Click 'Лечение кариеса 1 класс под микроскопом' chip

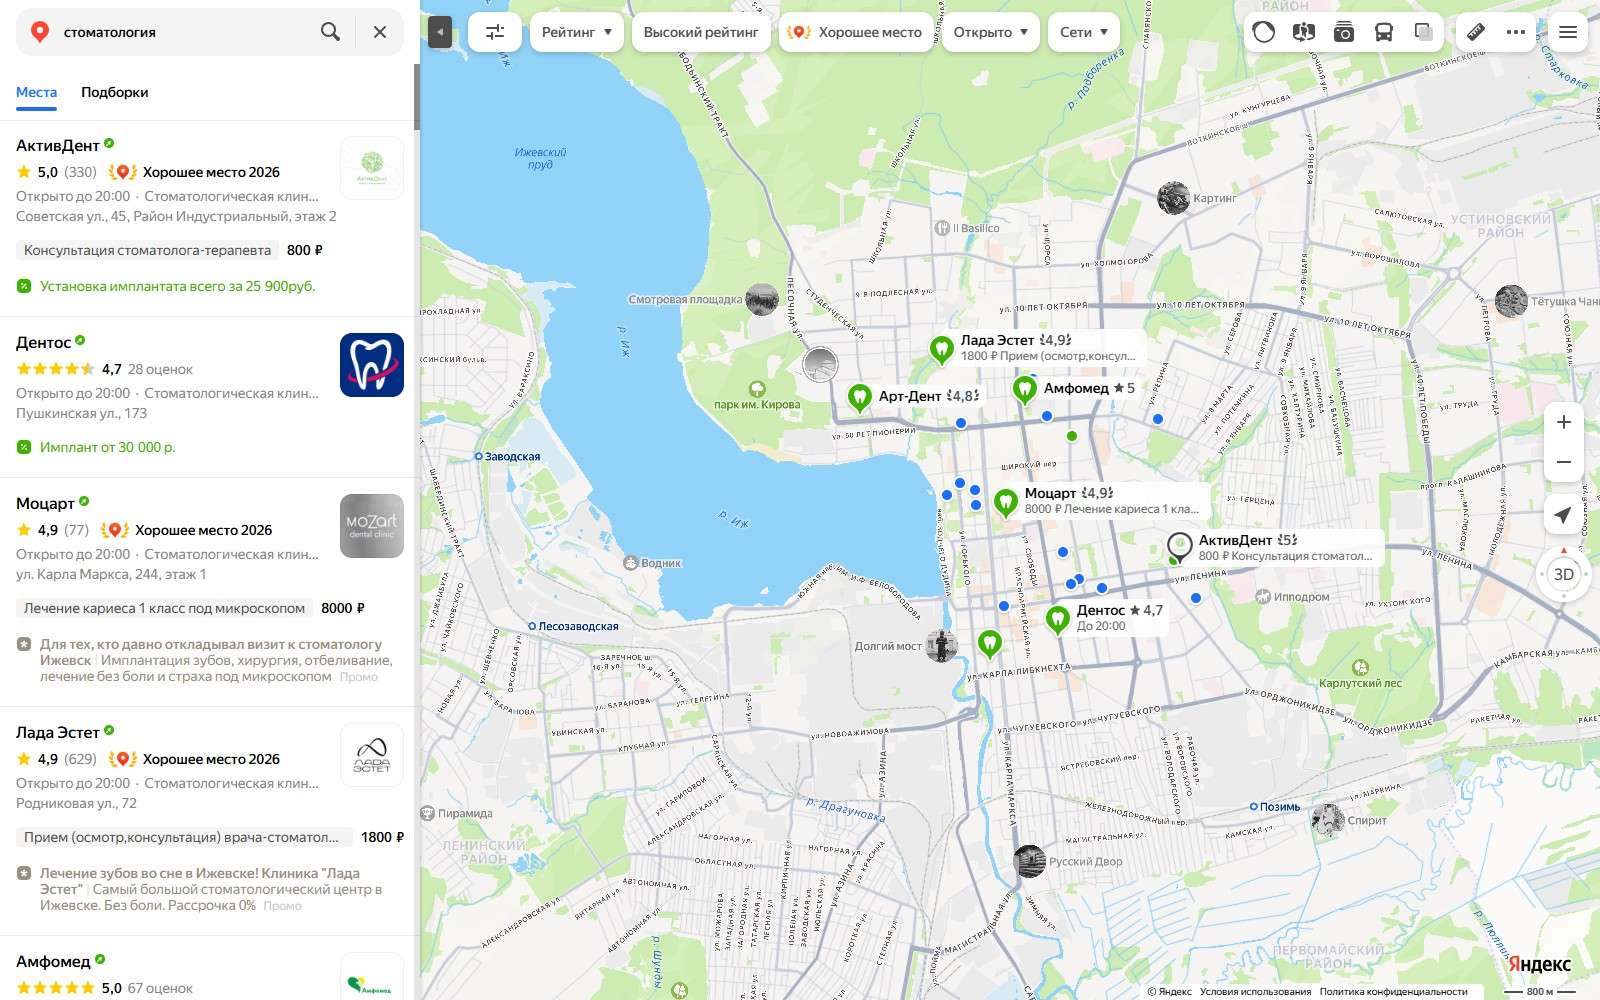tap(164, 608)
